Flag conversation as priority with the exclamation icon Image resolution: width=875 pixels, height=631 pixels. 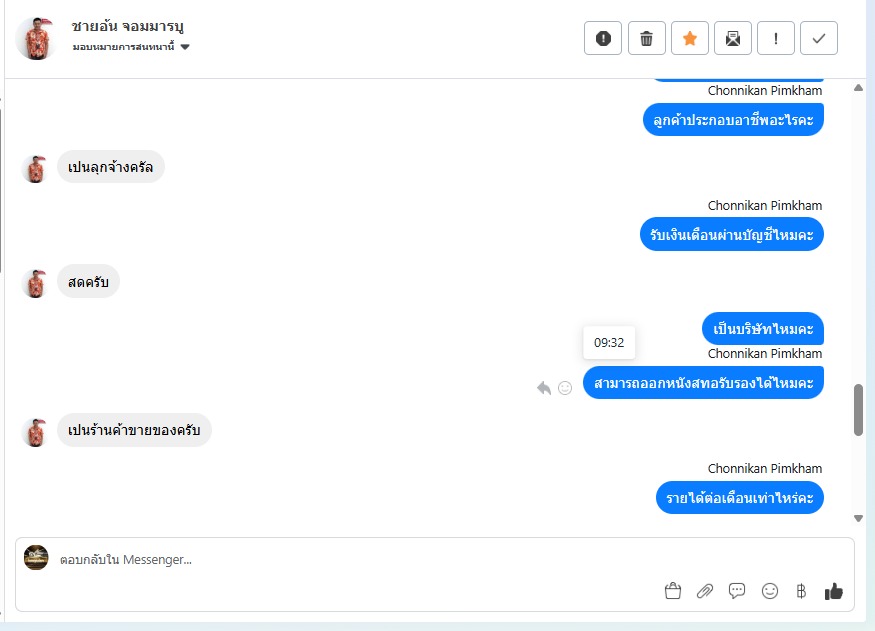coord(776,38)
